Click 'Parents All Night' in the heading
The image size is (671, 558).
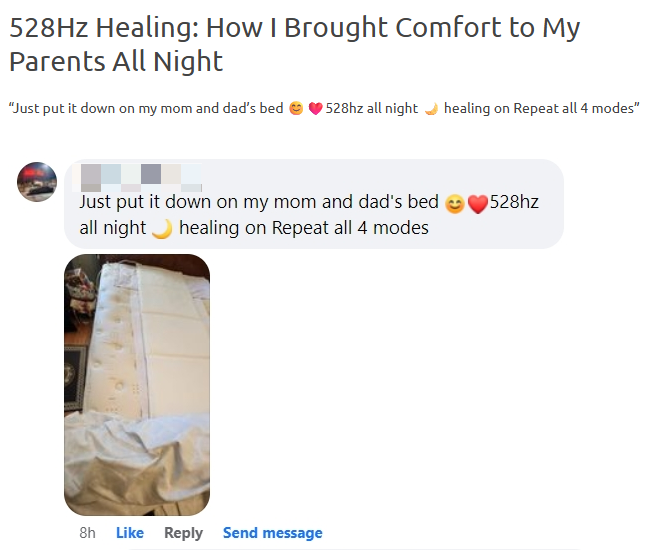(116, 61)
